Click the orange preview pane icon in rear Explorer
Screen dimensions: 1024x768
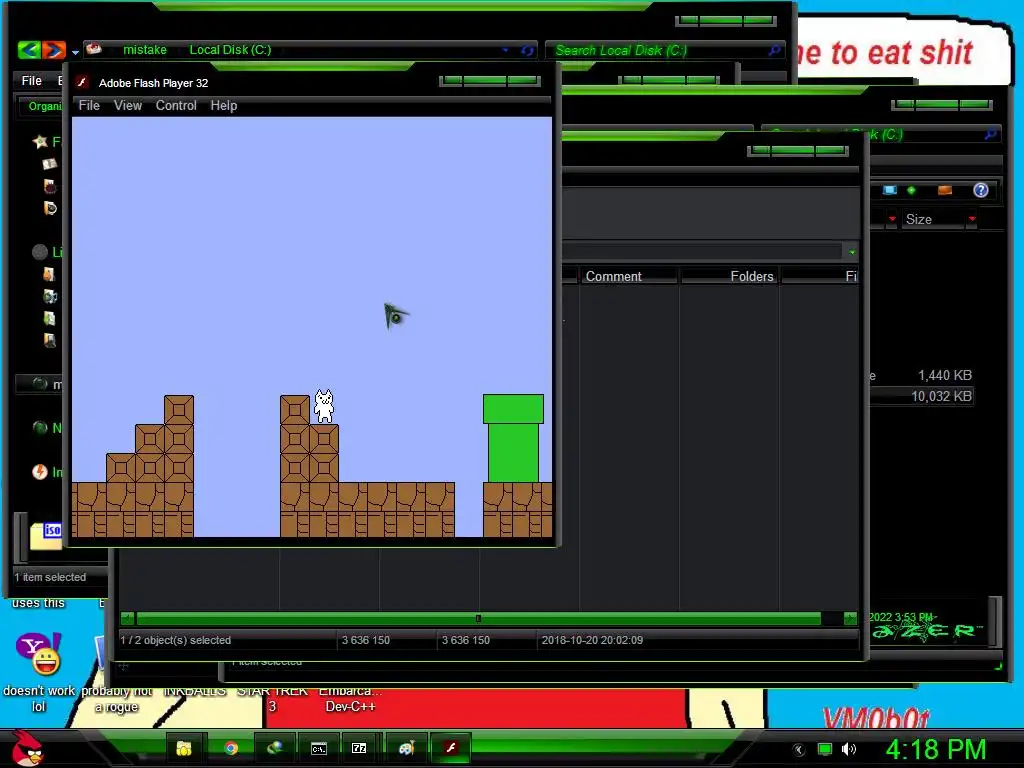coord(944,190)
